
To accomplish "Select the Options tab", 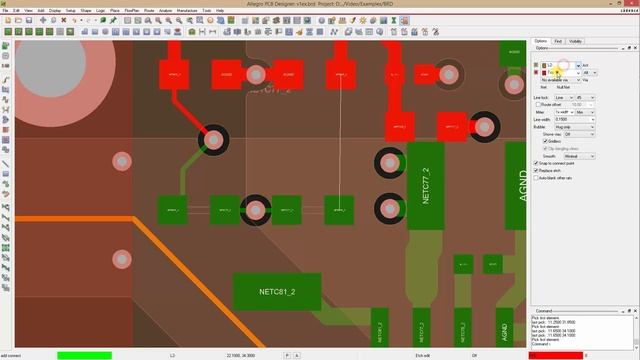I will [540, 41].
